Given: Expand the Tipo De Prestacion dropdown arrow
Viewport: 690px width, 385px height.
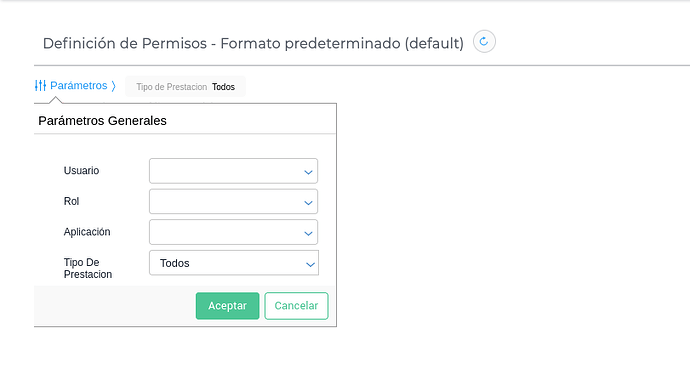Looking at the screenshot, I should (310, 264).
